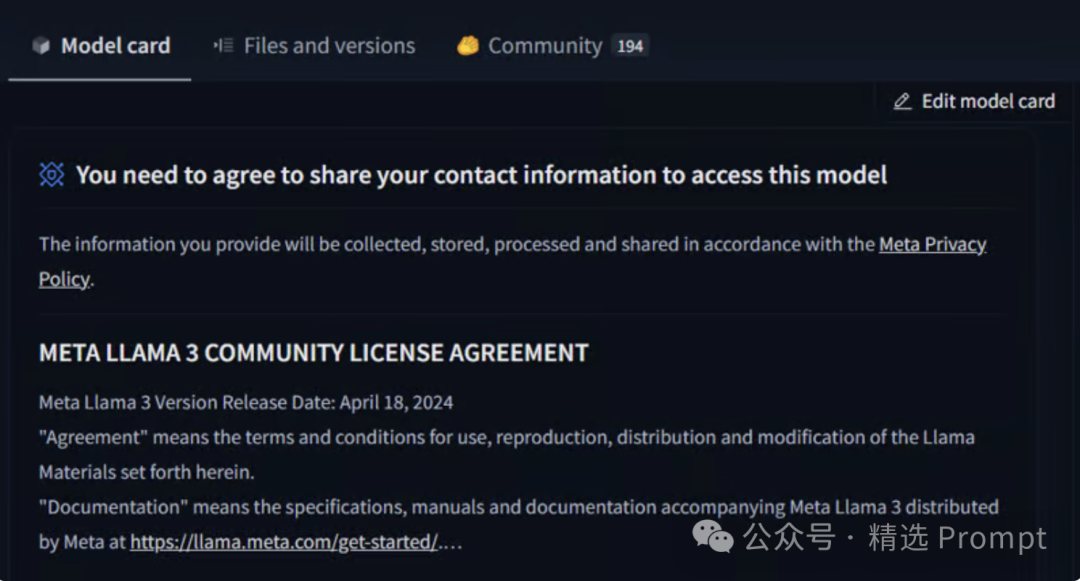Image resolution: width=1080 pixels, height=581 pixels.
Task: Click the text 'Meta Llama 3 Version Release Date: April 18, 2024'
Action: [x=246, y=403]
